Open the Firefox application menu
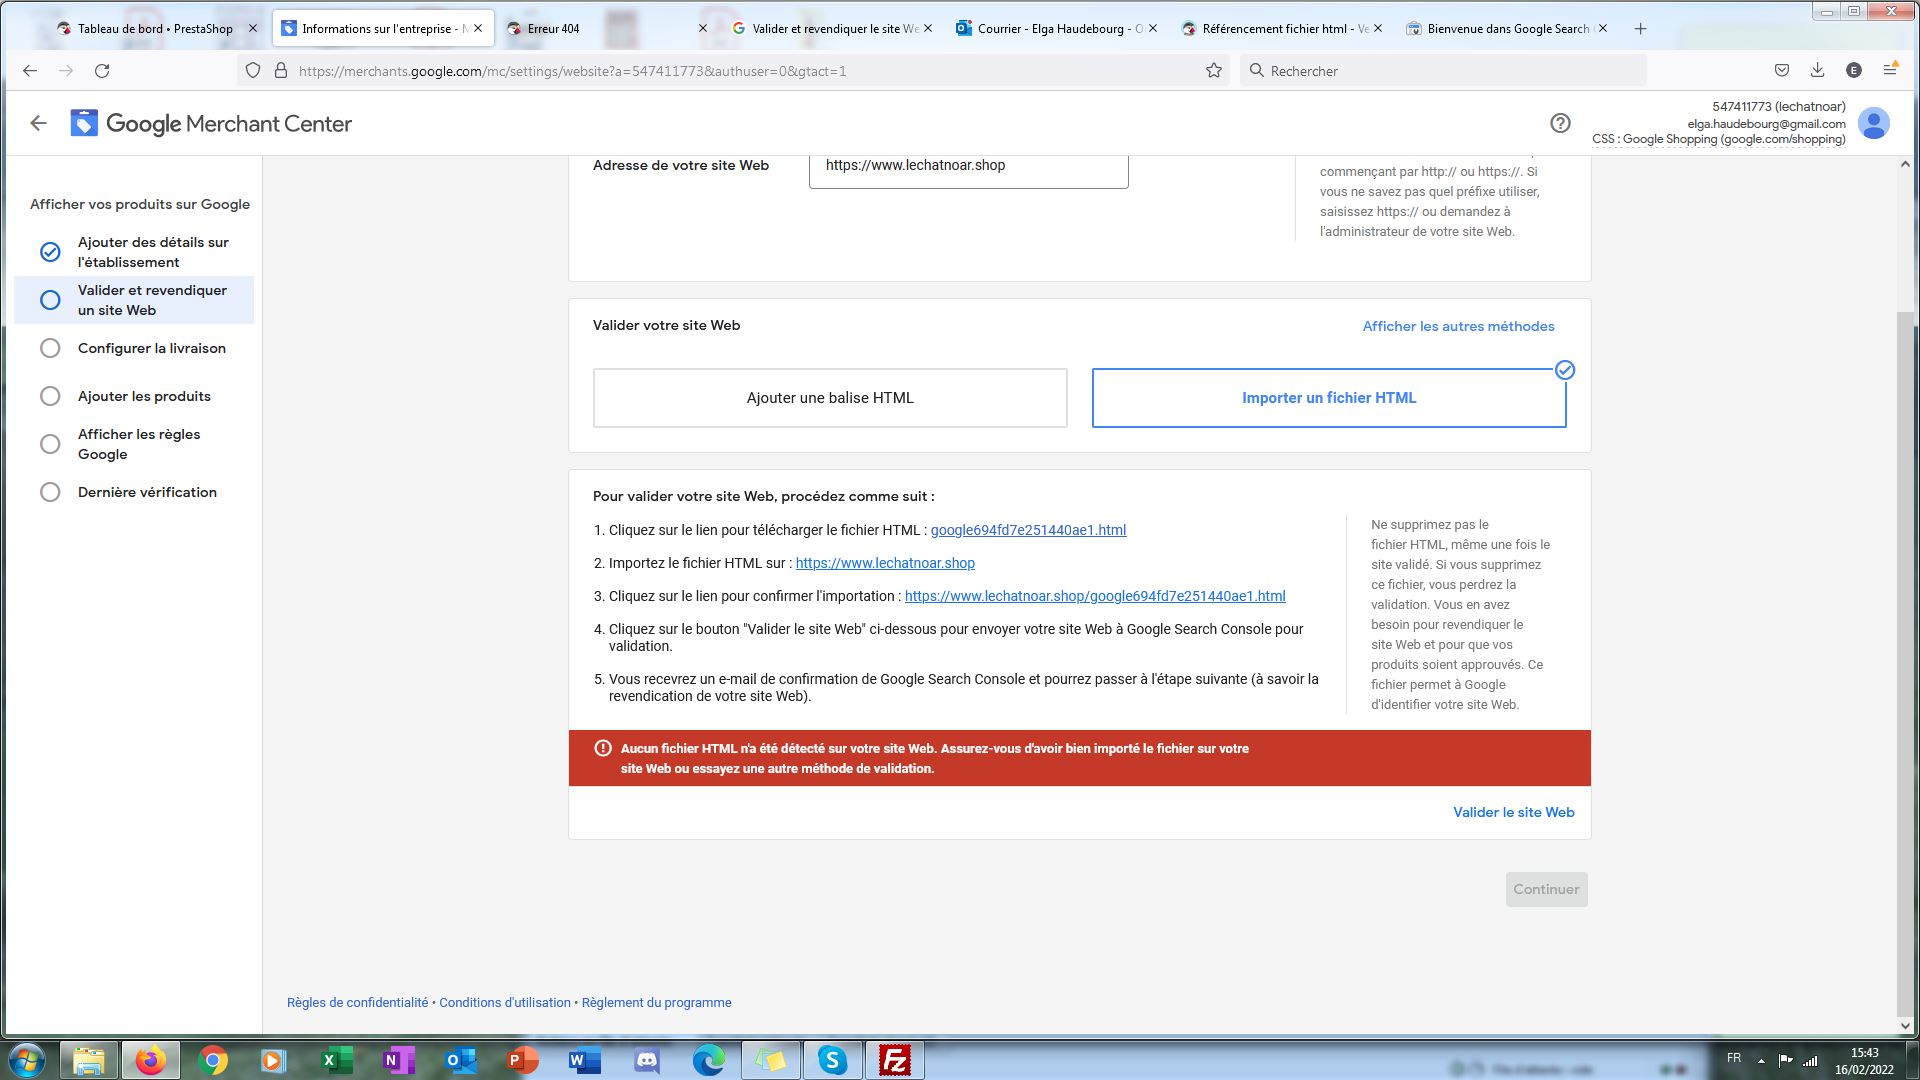The height and width of the screenshot is (1080, 1920). (x=1890, y=70)
